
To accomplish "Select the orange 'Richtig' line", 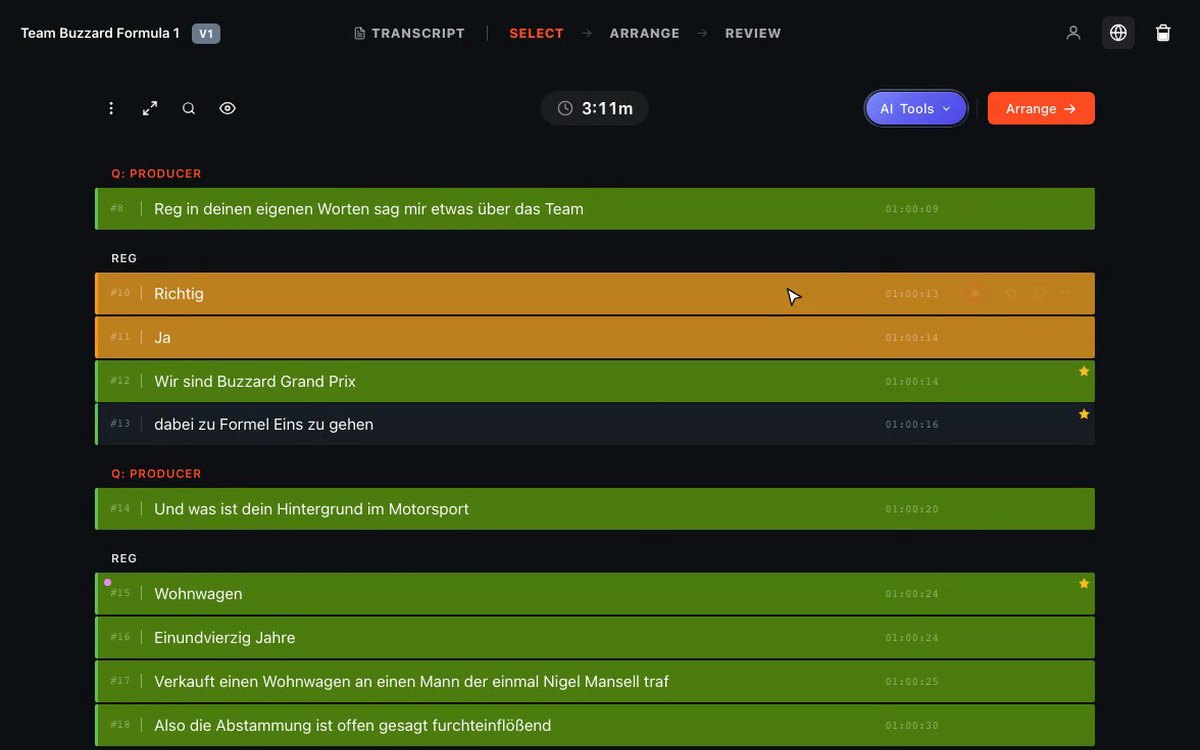I will [595, 293].
